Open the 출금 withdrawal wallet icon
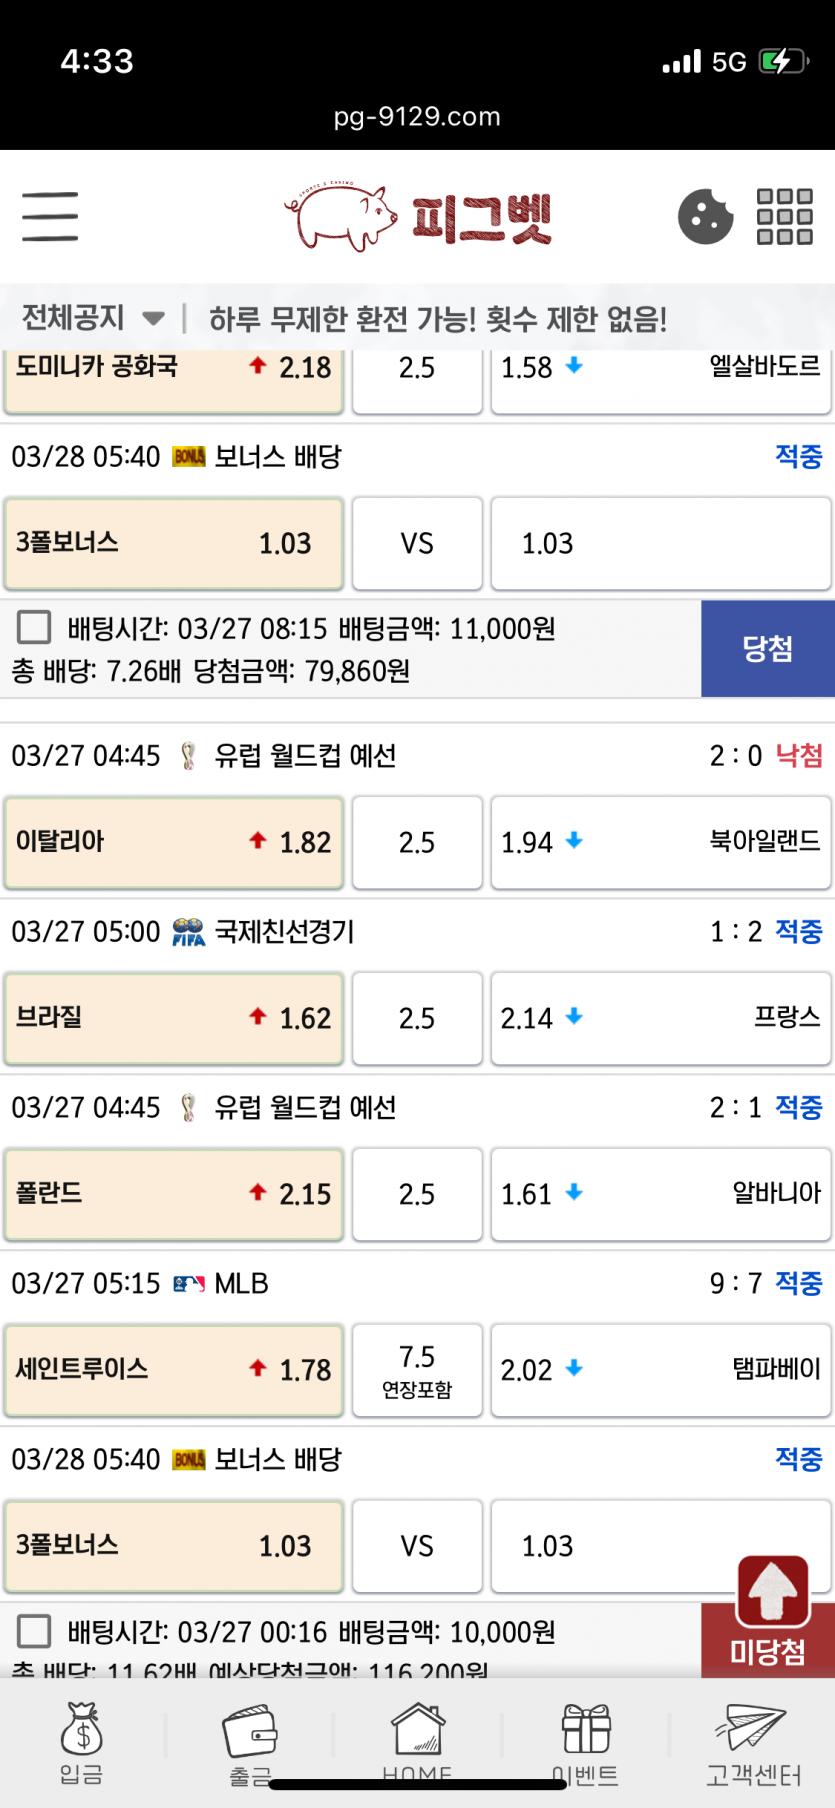 point(250,1744)
